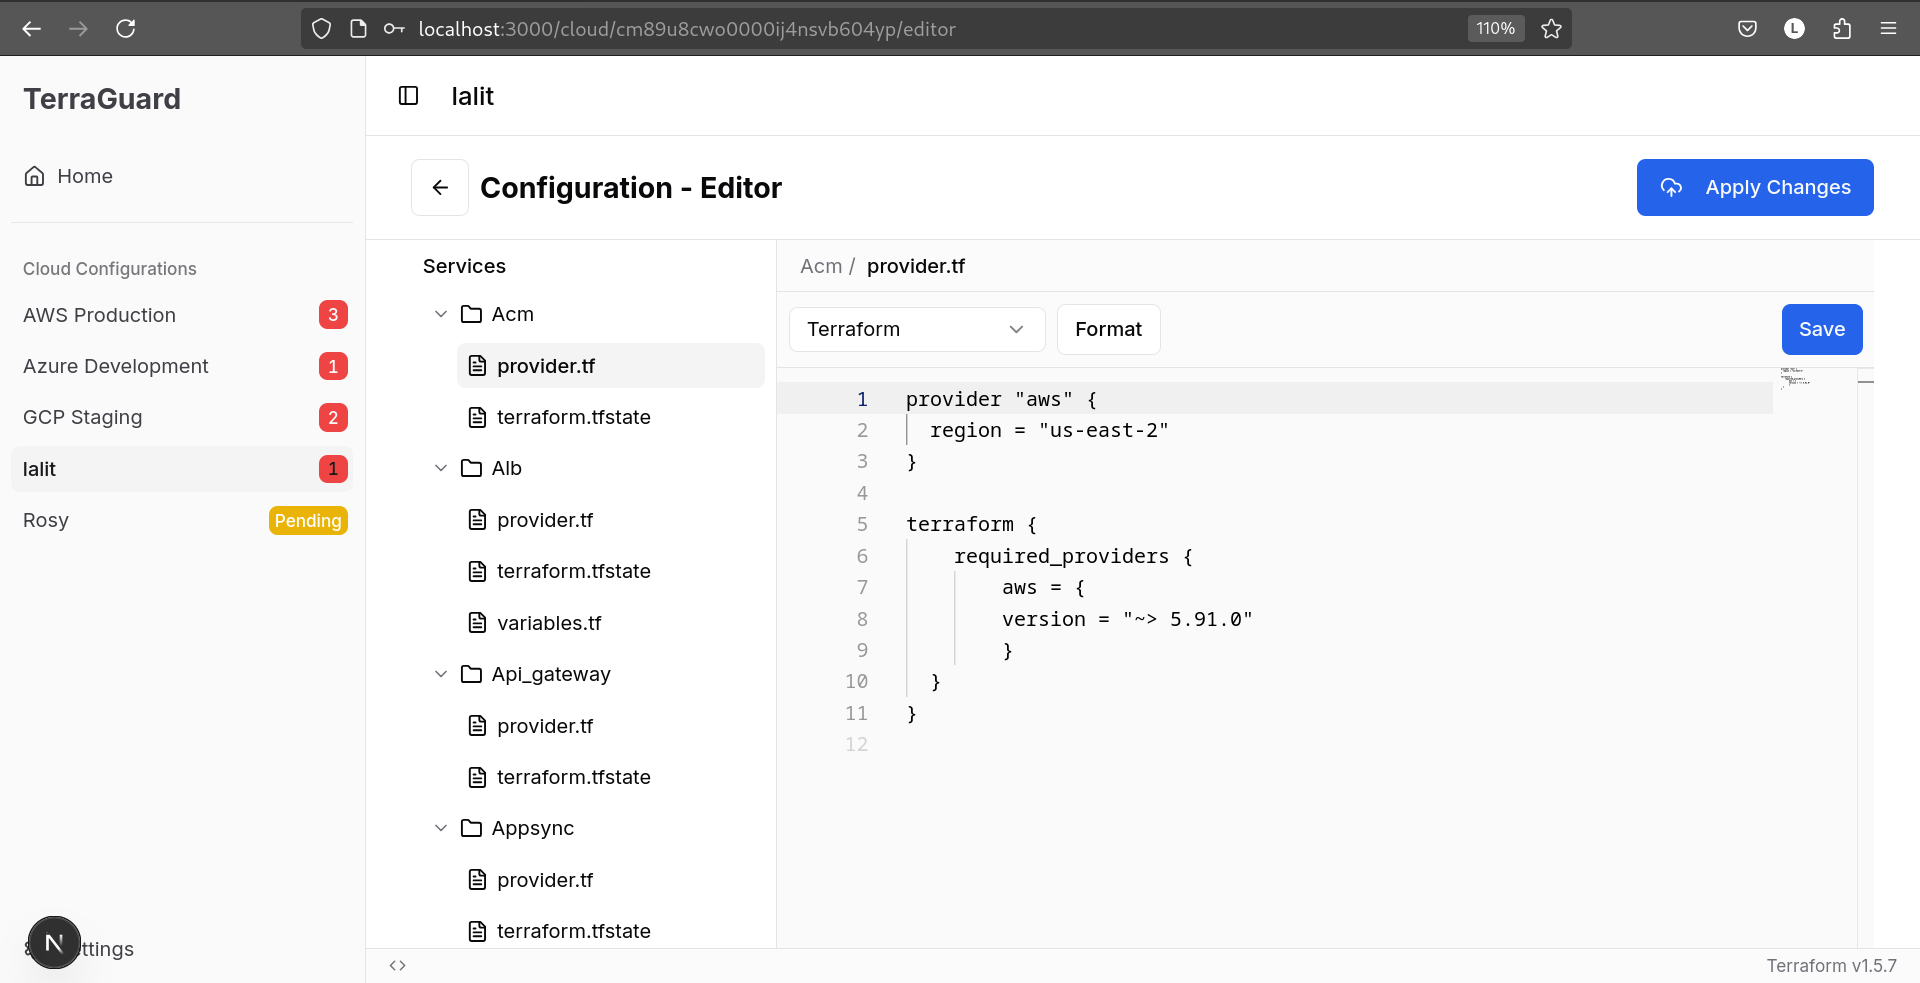Collapse the Acm folder

(441, 314)
